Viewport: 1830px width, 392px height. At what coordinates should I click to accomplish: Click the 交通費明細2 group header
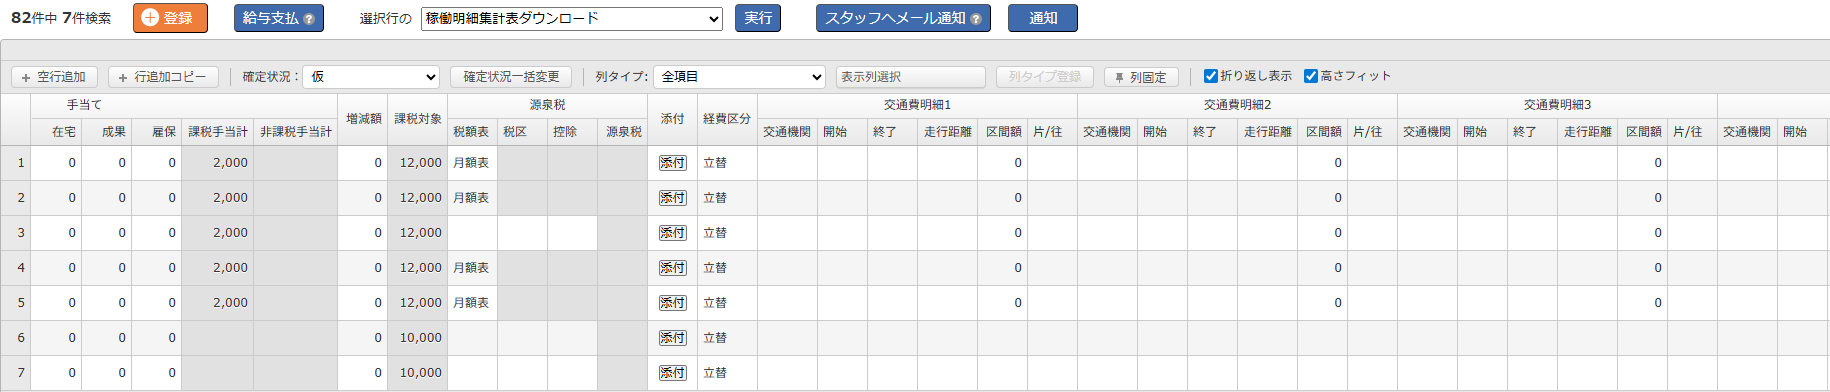pos(1237,105)
